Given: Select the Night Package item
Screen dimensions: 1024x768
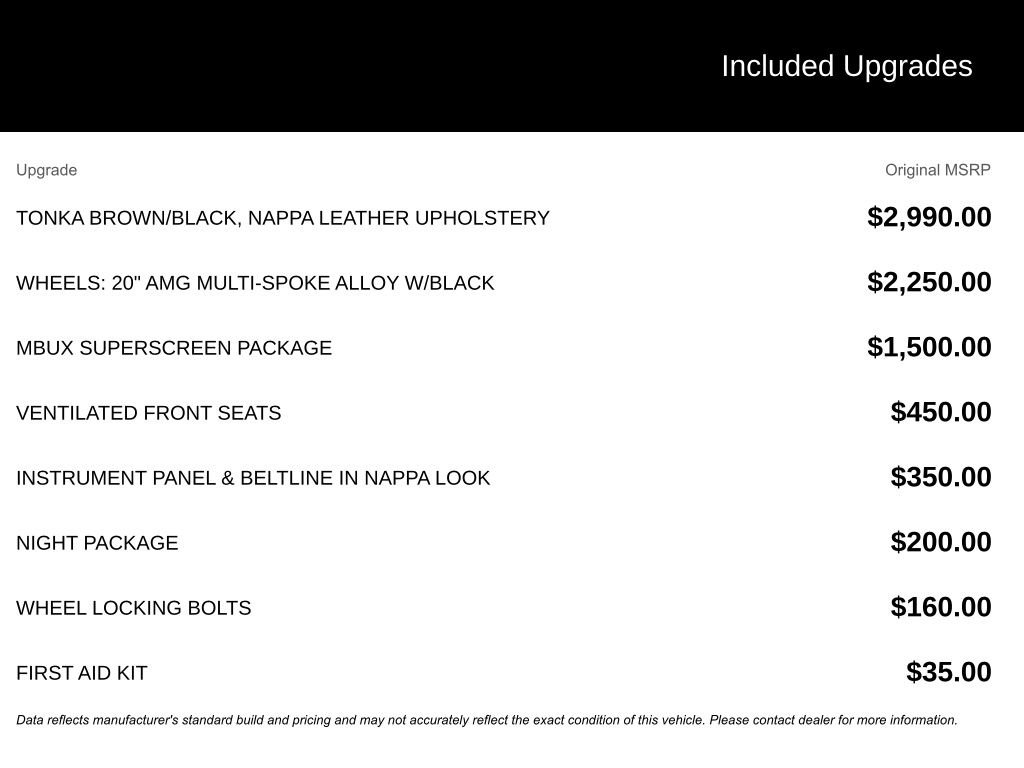Looking at the screenshot, I should tap(97, 543).
